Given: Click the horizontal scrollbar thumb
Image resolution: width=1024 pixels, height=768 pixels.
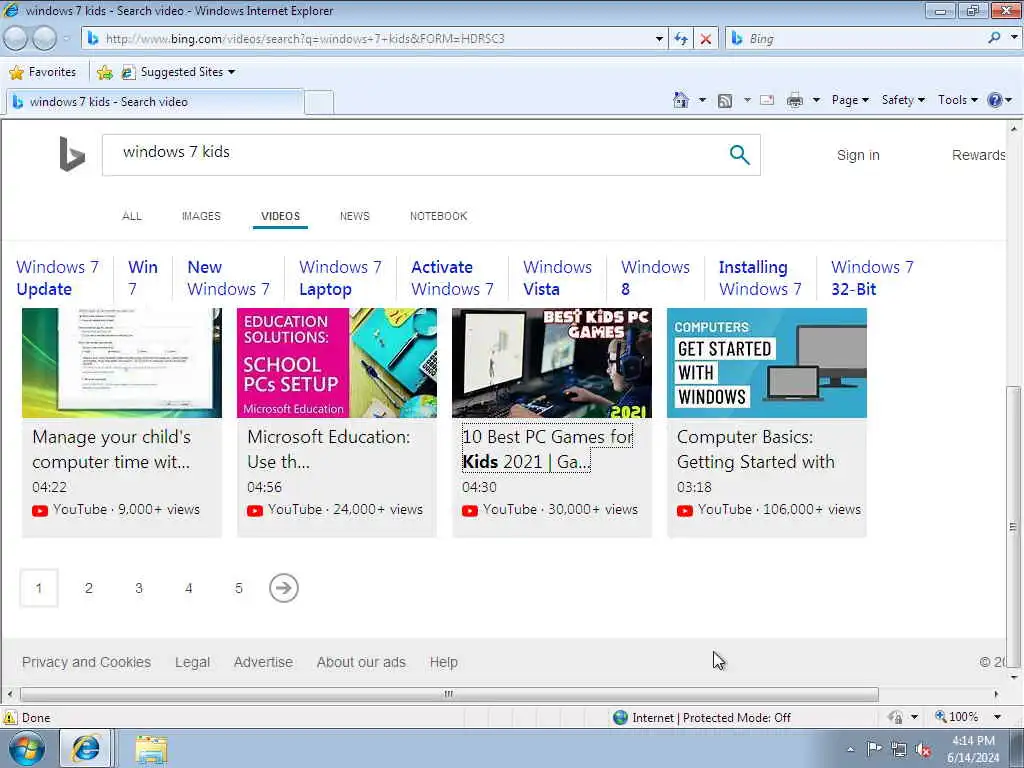Looking at the screenshot, I should (449, 694).
